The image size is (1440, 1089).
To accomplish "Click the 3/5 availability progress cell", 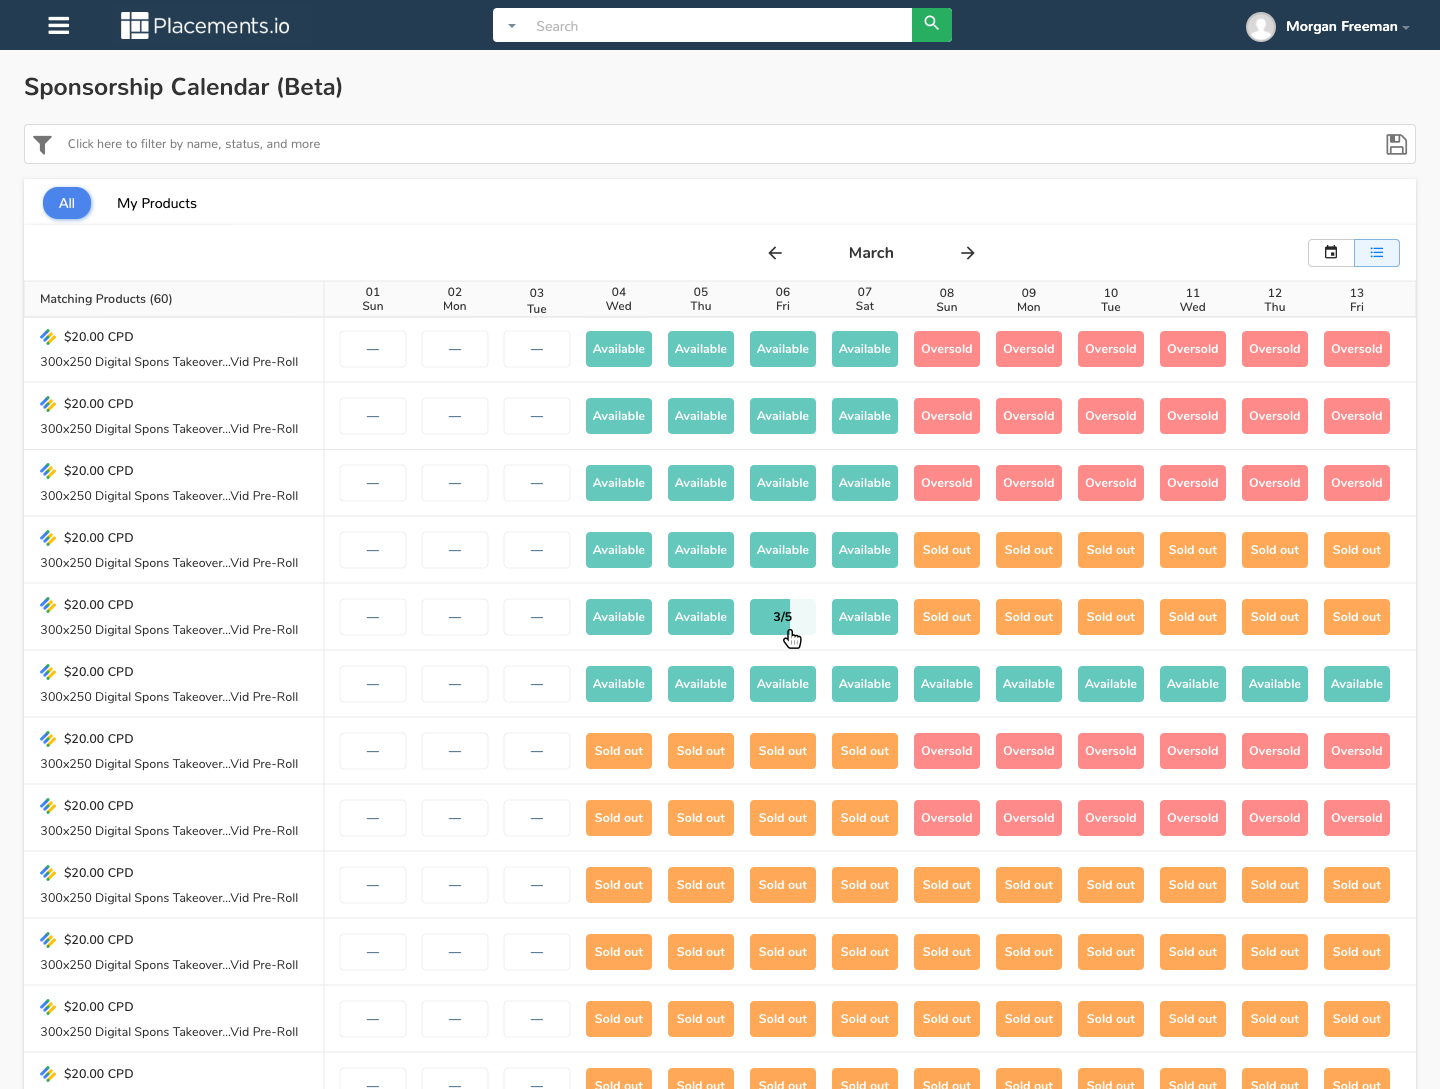I will pyautogui.click(x=782, y=617).
